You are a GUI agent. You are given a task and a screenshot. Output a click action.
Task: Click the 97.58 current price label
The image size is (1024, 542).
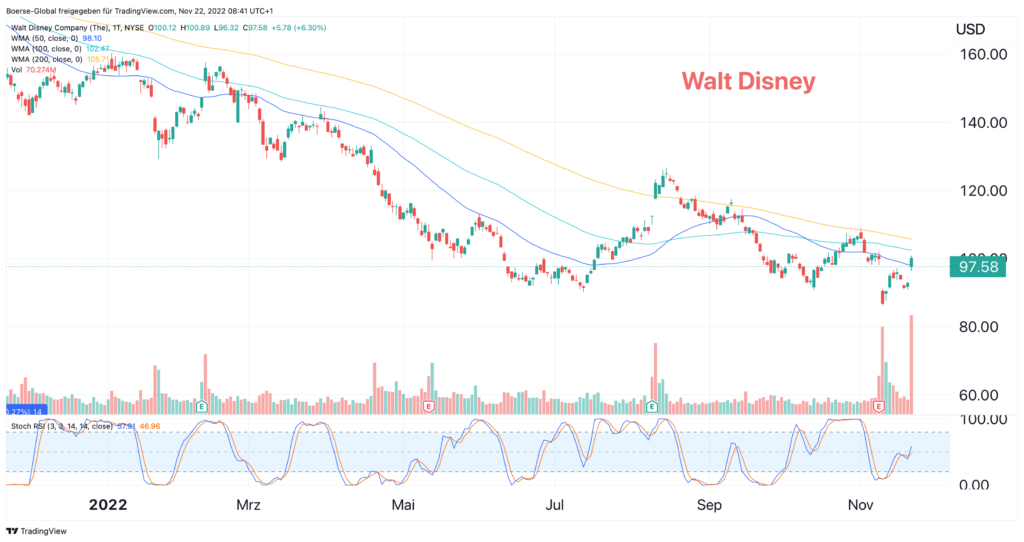pyautogui.click(x=978, y=267)
